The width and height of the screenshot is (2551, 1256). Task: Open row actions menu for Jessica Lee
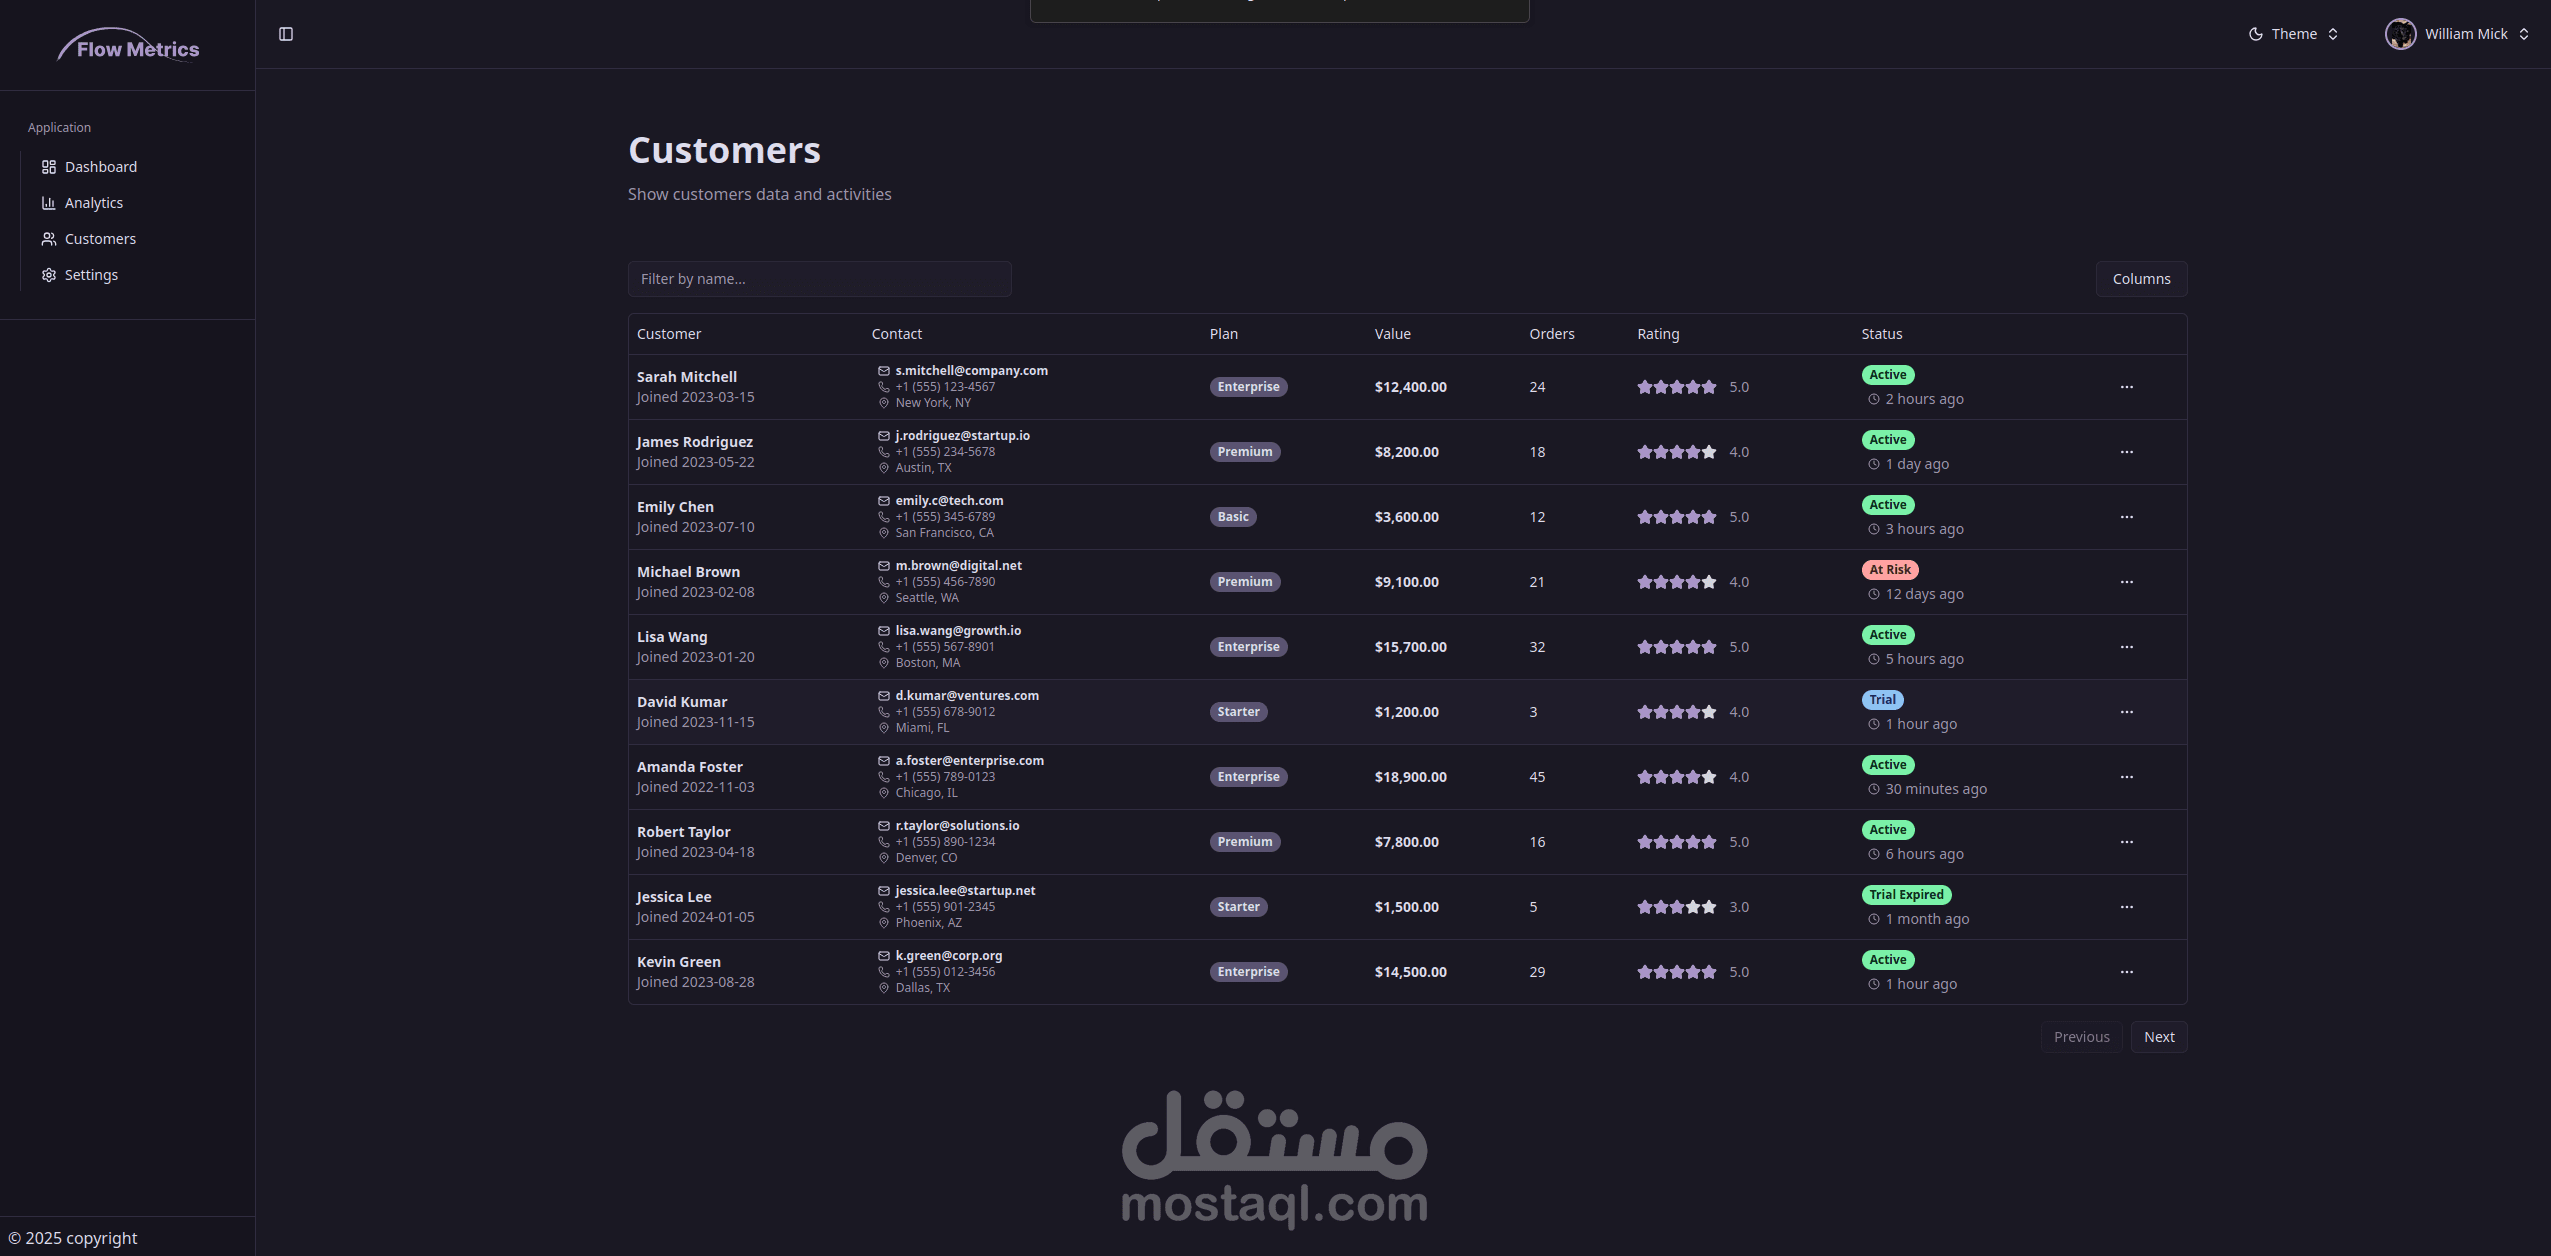coord(2126,907)
